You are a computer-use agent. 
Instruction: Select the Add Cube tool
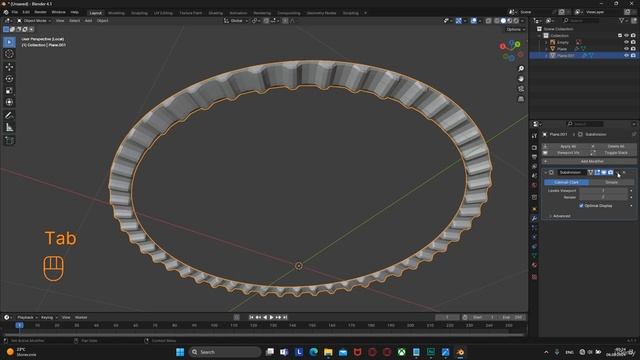[x=9, y=140]
